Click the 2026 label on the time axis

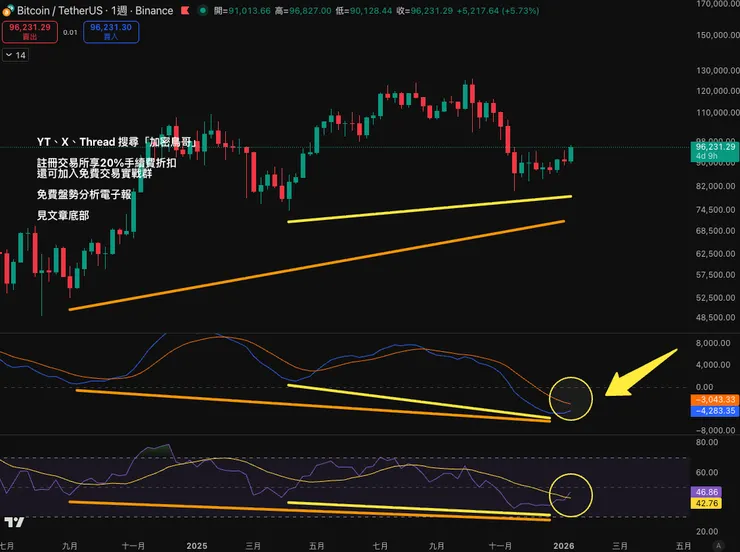563,546
